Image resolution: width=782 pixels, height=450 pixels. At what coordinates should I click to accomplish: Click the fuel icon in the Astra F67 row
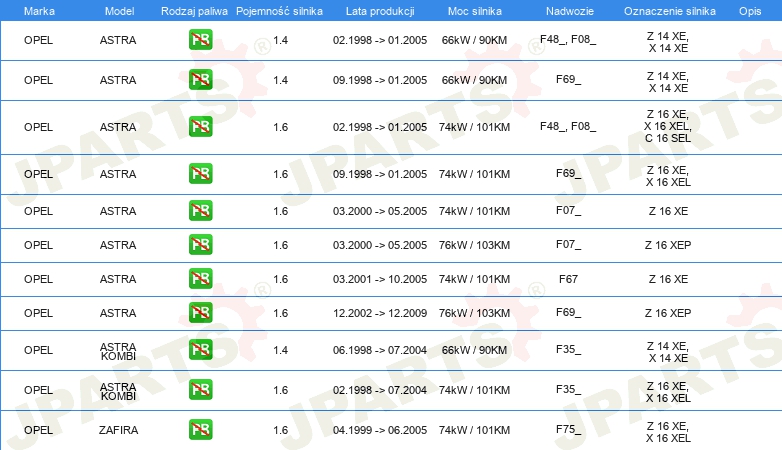tap(200, 278)
